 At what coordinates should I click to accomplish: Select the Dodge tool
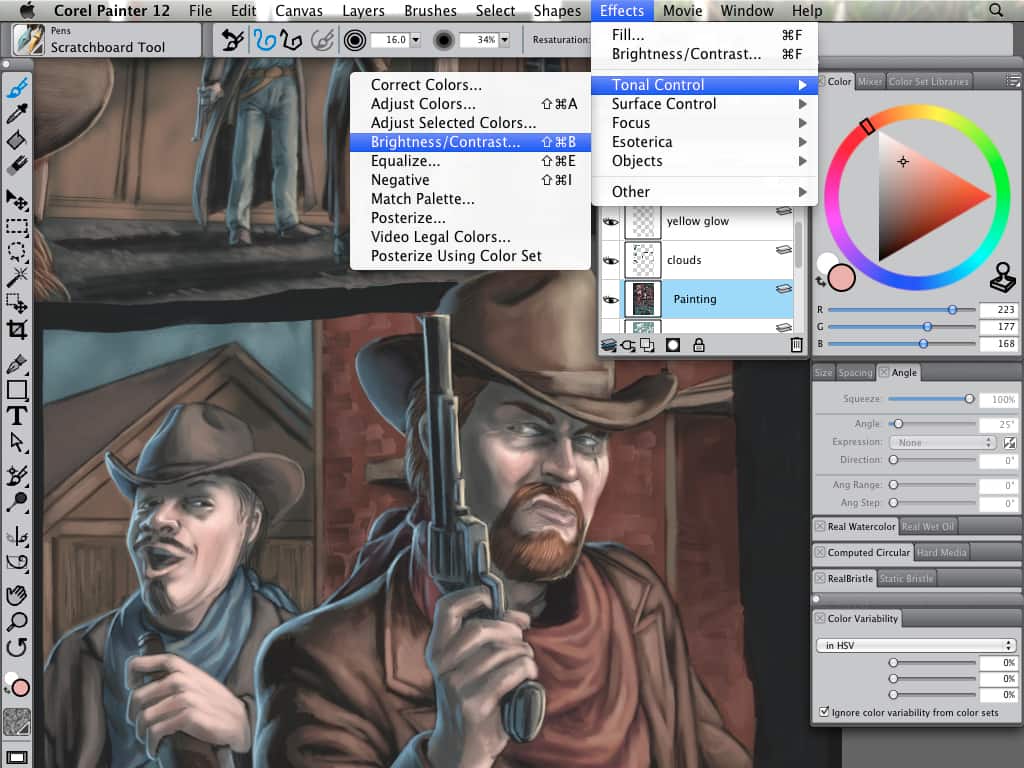pyautogui.click(x=17, y=502)
